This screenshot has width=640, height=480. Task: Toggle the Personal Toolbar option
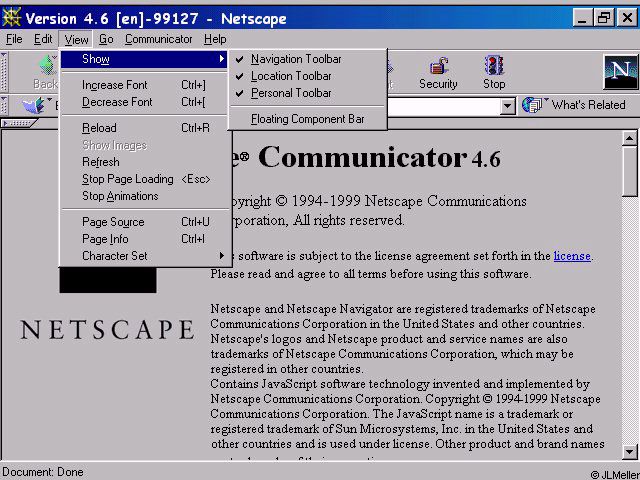pos(307,93)
